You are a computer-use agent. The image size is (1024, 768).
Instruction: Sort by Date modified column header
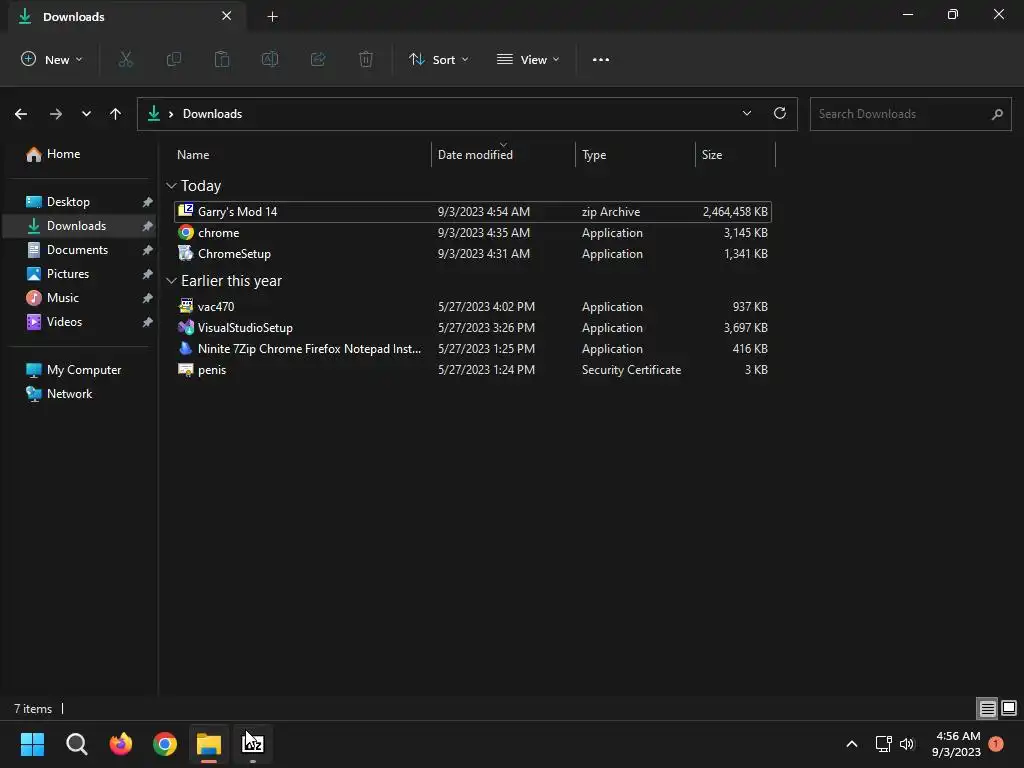pos(475,155)
